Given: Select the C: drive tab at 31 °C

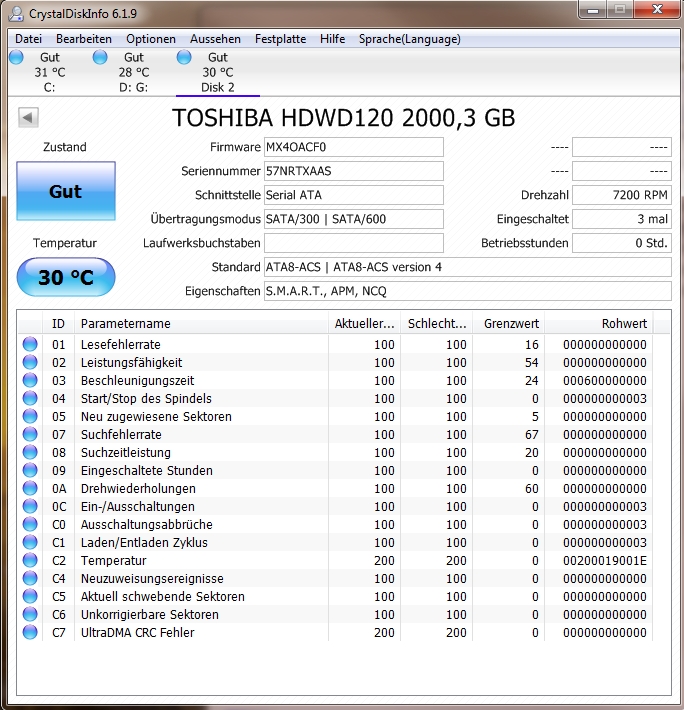Looking at the screenshot, I should pyautogui.click(x=49, y=72).
